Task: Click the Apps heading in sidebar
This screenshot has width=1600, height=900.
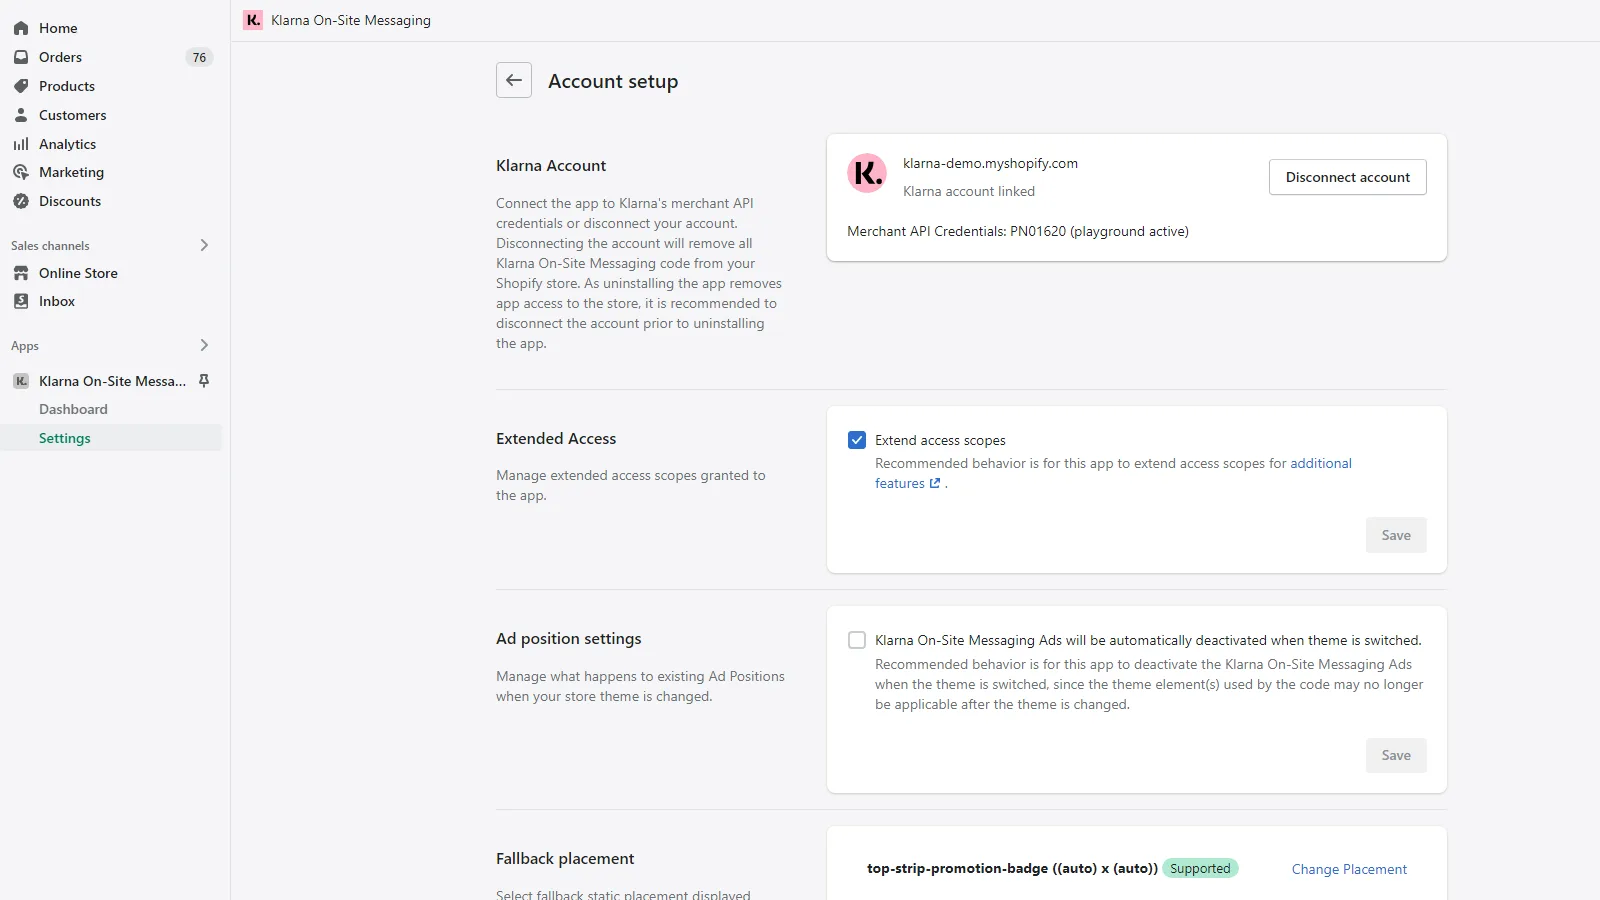Action: tap(25, 346)
